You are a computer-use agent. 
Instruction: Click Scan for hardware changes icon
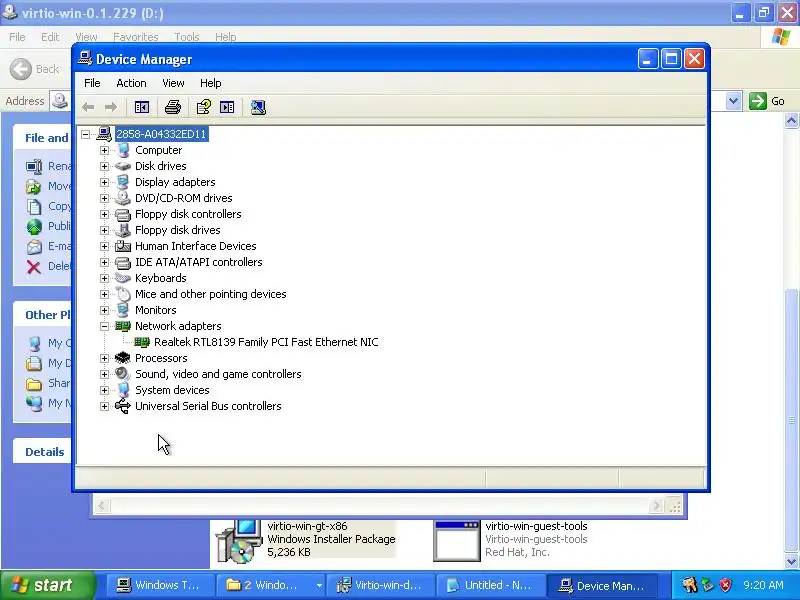pyautogui.click(x=258, y=107)
